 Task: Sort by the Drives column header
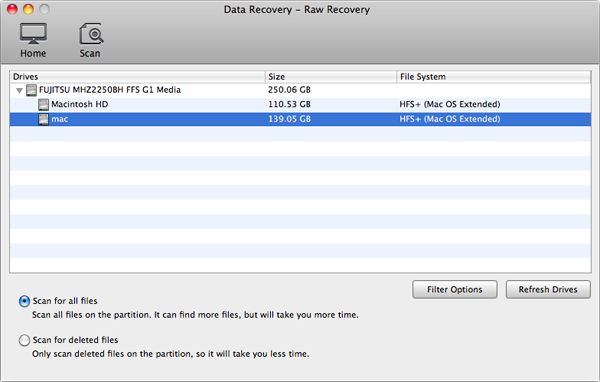[137, 77]
